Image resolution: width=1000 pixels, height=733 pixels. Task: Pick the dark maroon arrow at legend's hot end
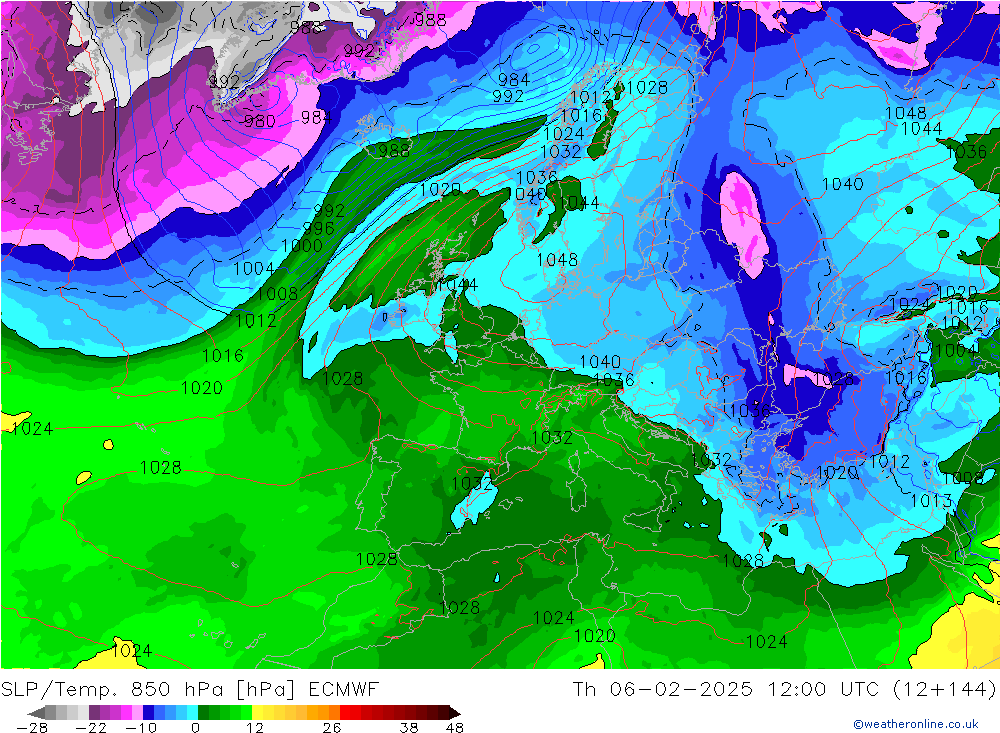[x=454, y=712]
